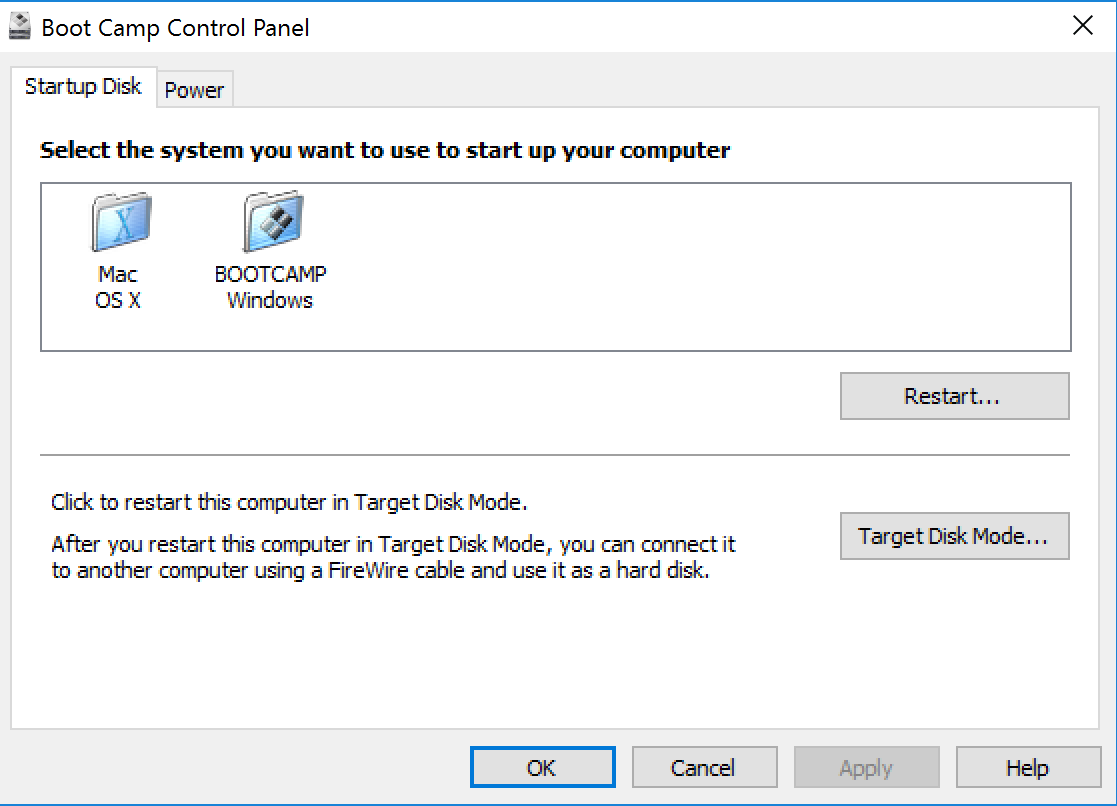Click the "BOOTCAMP Windows" text label
This screenshot has height=806, width=1117.
tap(270, 288)
